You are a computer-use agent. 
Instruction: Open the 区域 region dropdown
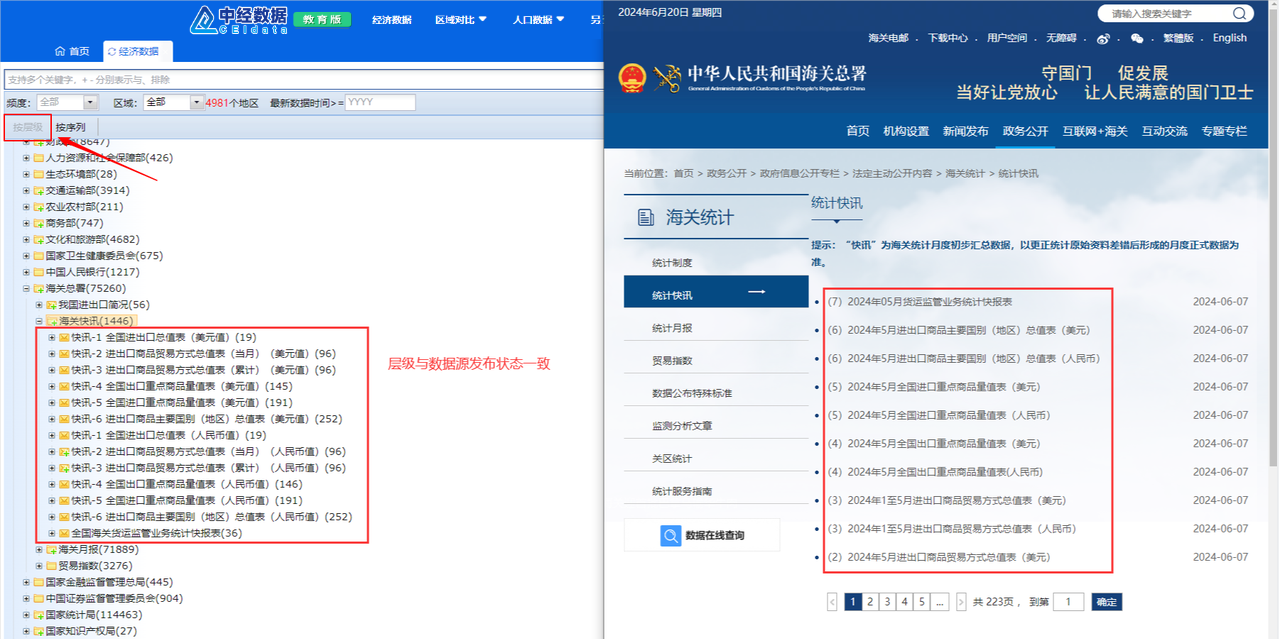click(x=196, y=102)
